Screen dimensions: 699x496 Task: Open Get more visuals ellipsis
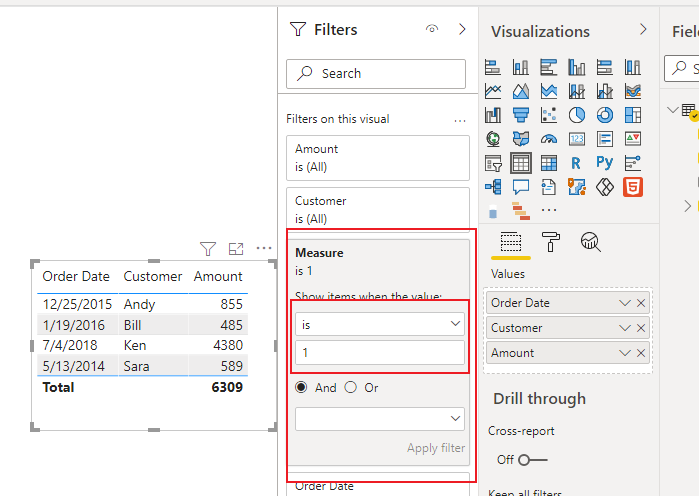pos(549,209)
